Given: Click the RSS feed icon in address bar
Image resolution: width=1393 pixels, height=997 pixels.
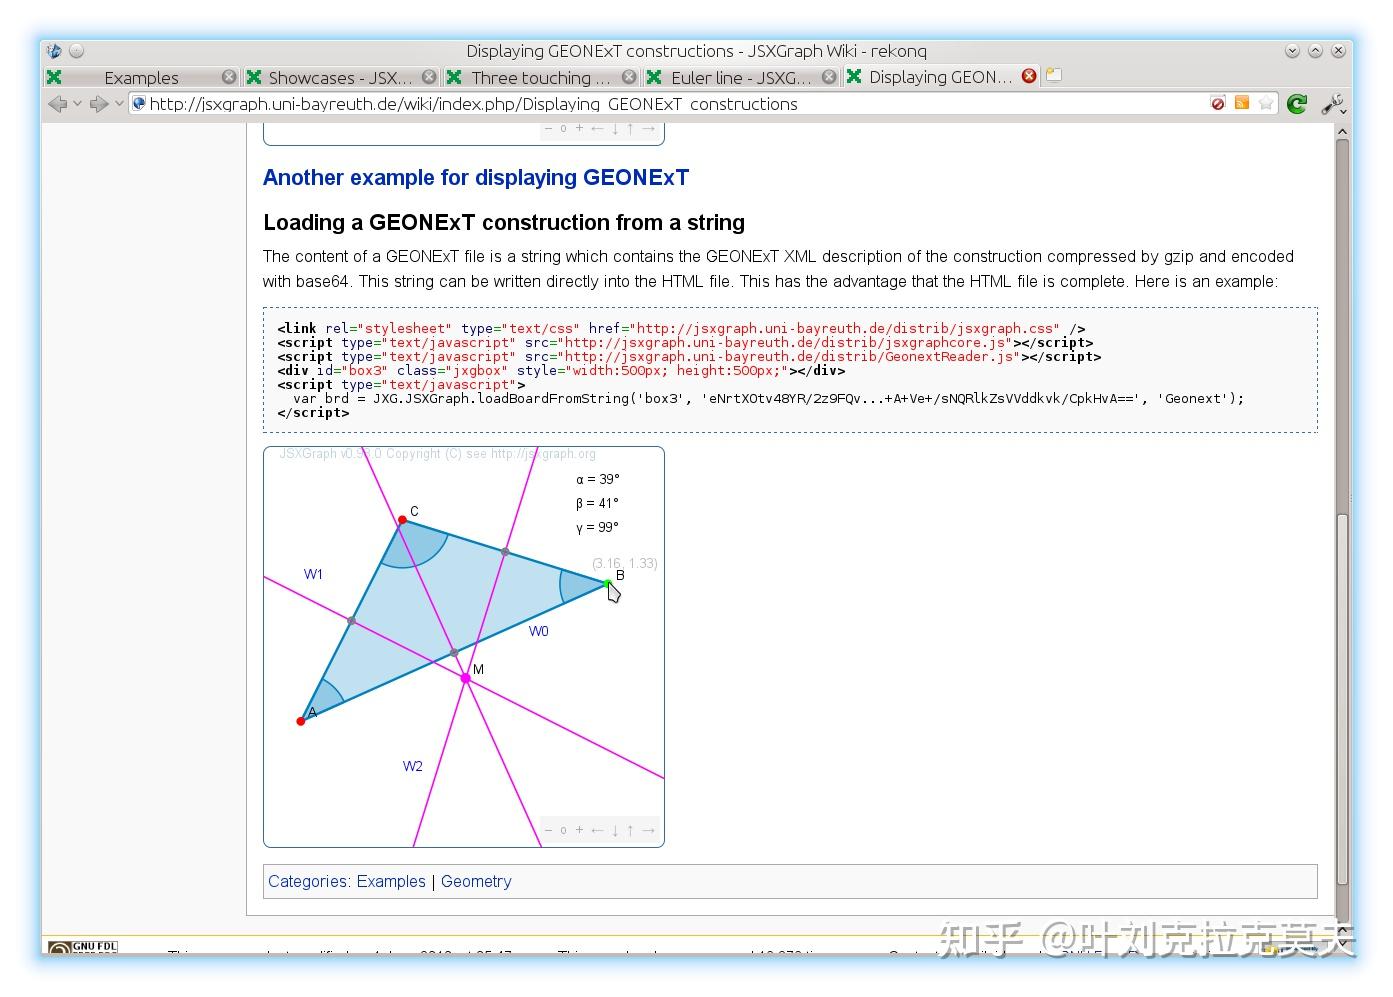Looking at the screenshot, I should click(1241, 103).
